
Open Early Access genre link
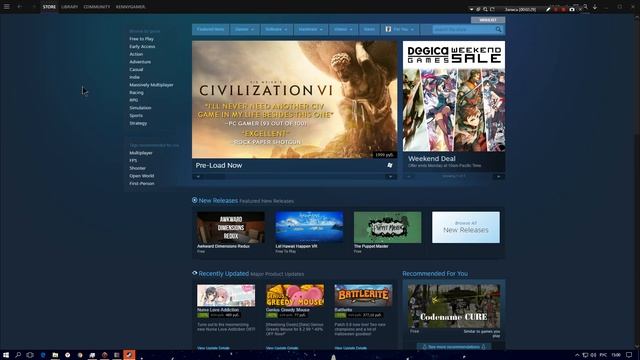click(142, 47)
